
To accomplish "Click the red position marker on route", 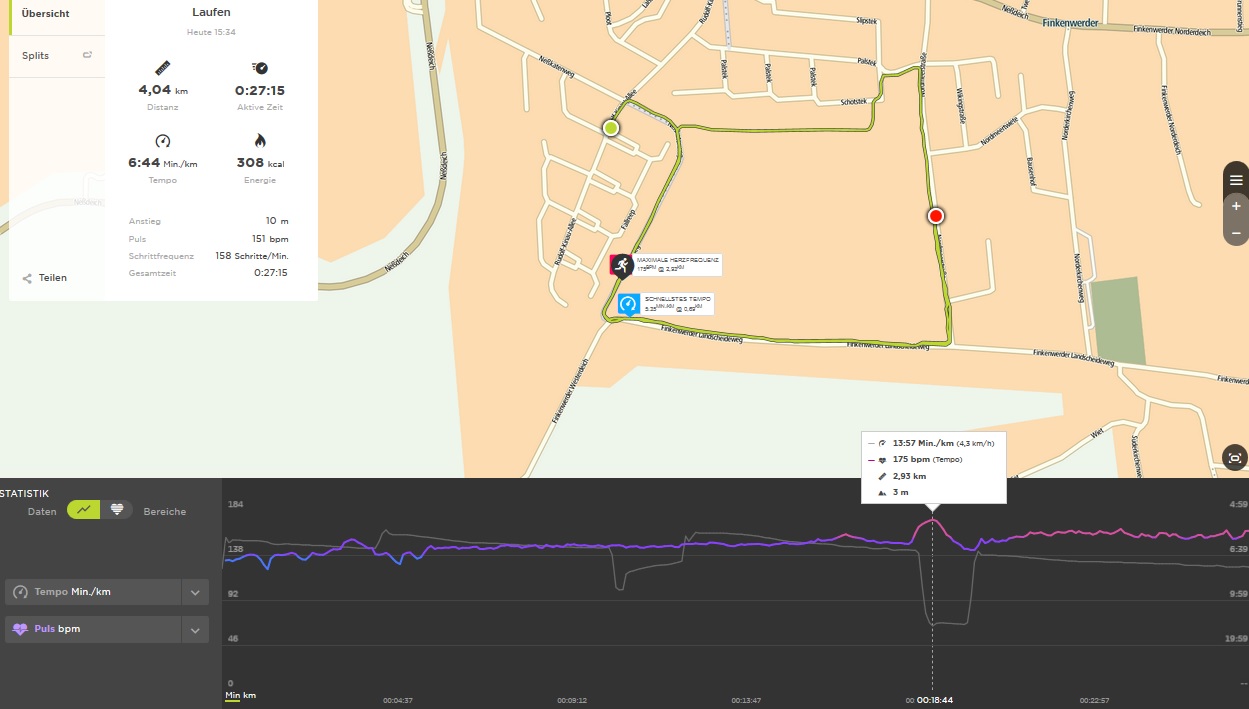I will click(936, 216).
